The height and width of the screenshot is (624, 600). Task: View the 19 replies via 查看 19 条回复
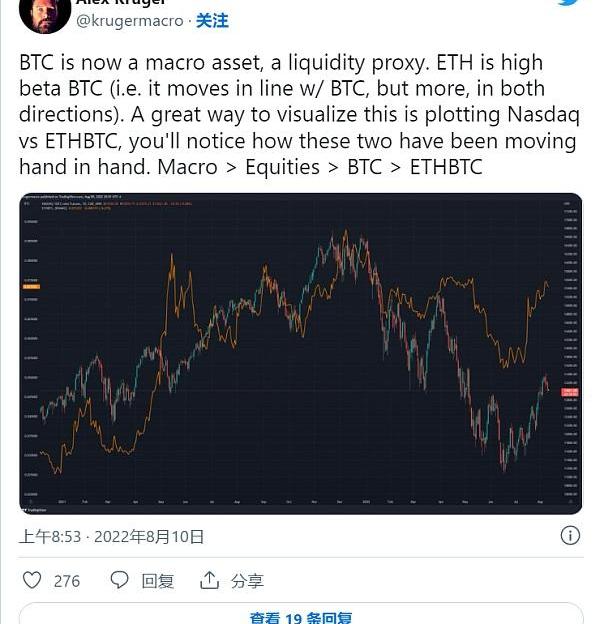pos(301,618)
